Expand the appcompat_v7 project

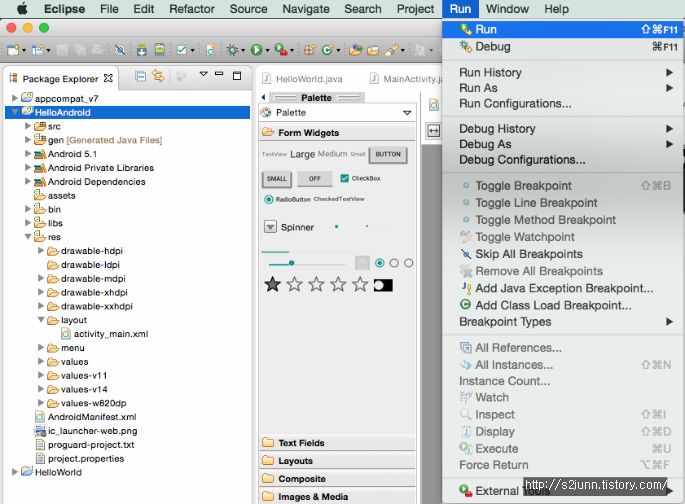[x=14, y=98]
